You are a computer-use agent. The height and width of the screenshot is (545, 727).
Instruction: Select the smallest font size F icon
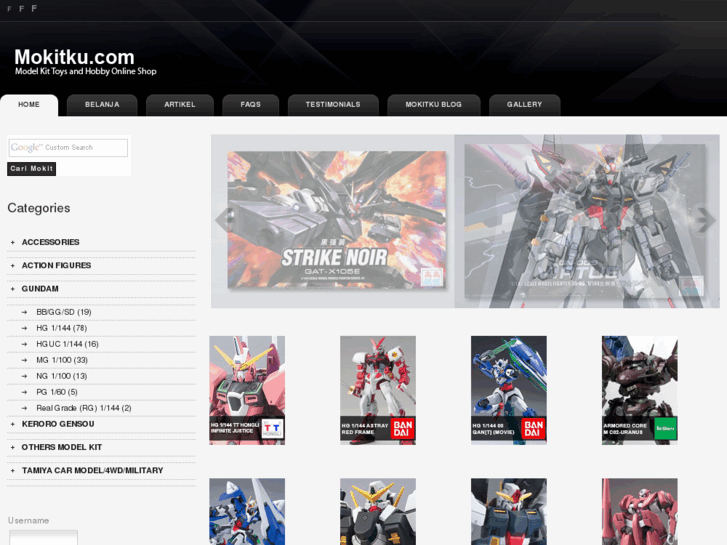(9, 9)
